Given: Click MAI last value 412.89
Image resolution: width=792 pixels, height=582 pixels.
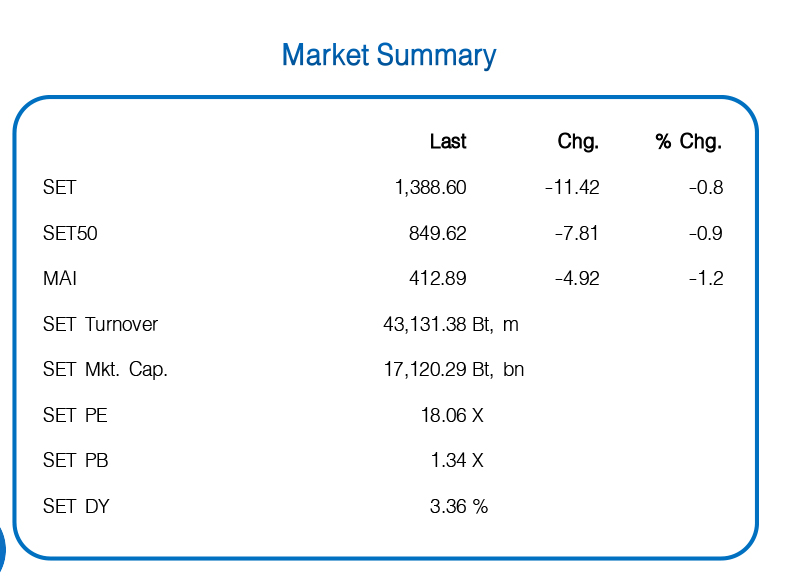Looking at the screenshot, I should (x=437, y=278).
